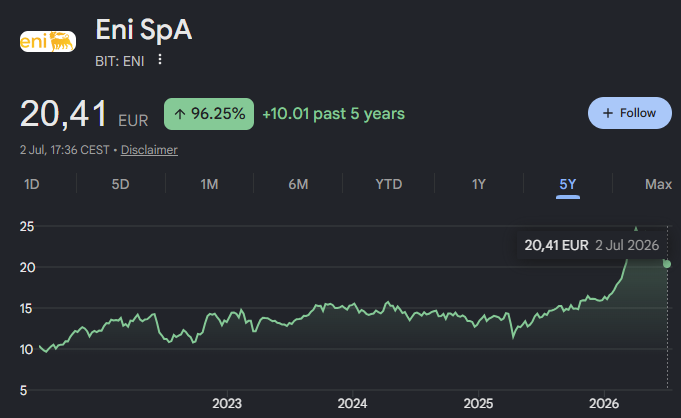Viewport: 681px width, 418px height.
Task: Click the 20 y-axis label
Action: [27, 267]
